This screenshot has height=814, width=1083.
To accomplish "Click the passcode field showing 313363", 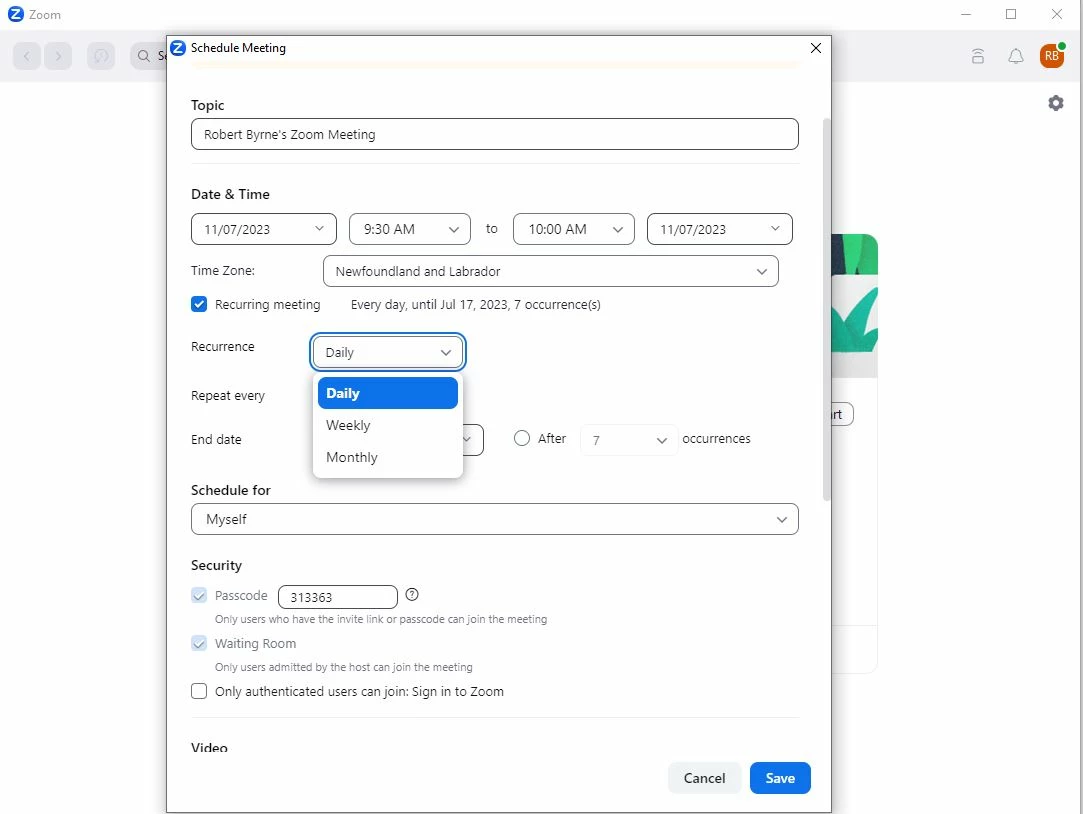I will (338, 597).
